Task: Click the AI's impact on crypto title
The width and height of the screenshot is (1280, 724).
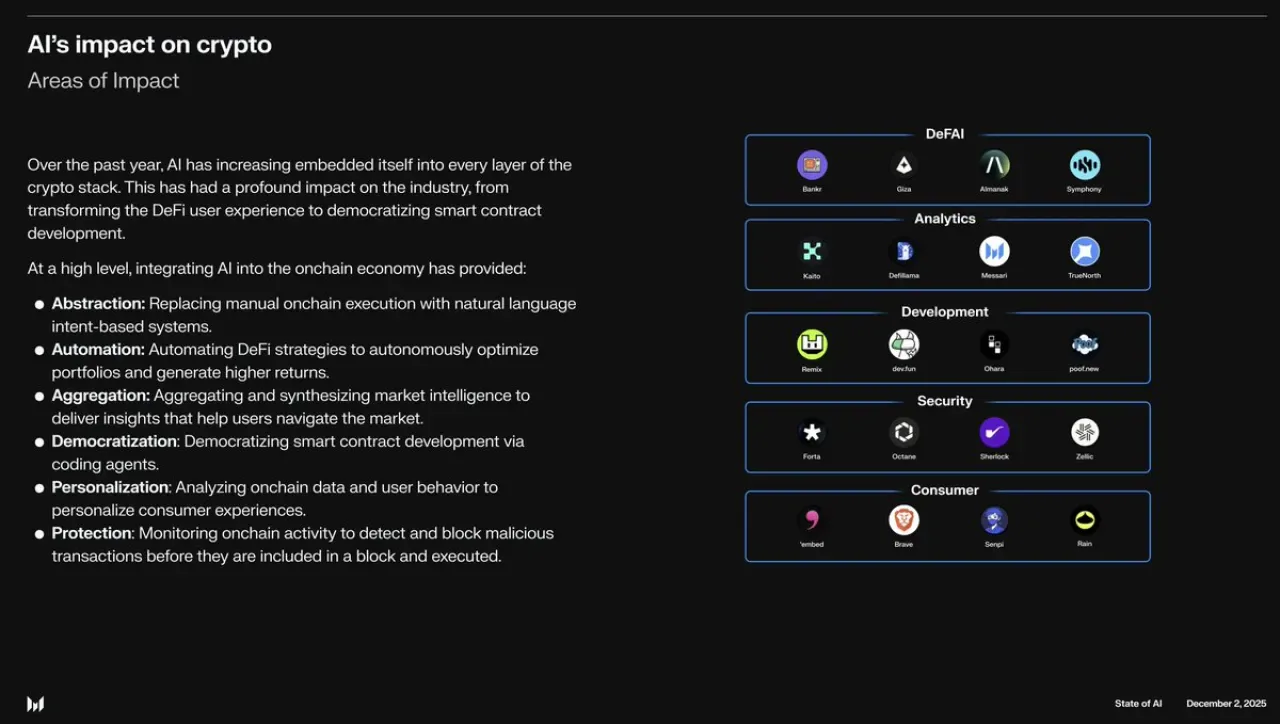Action: (x=150, y=45)
